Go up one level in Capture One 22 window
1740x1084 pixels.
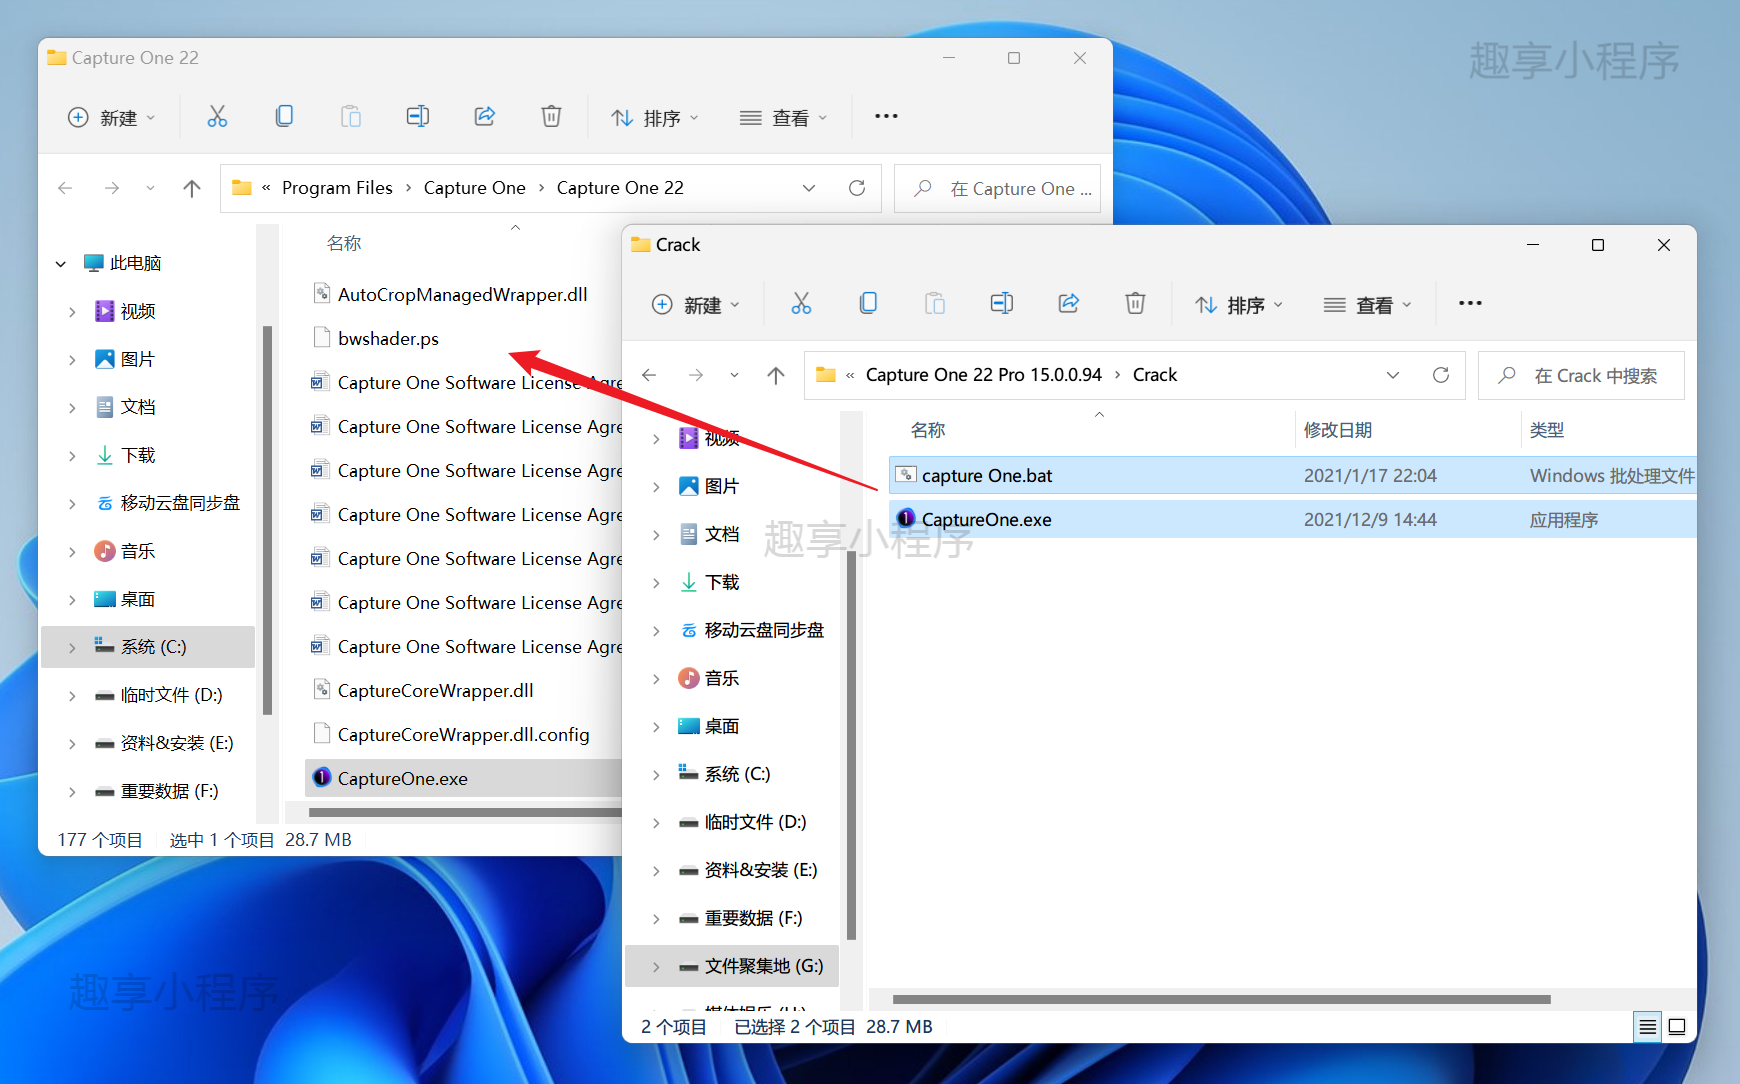pos(192,188)
